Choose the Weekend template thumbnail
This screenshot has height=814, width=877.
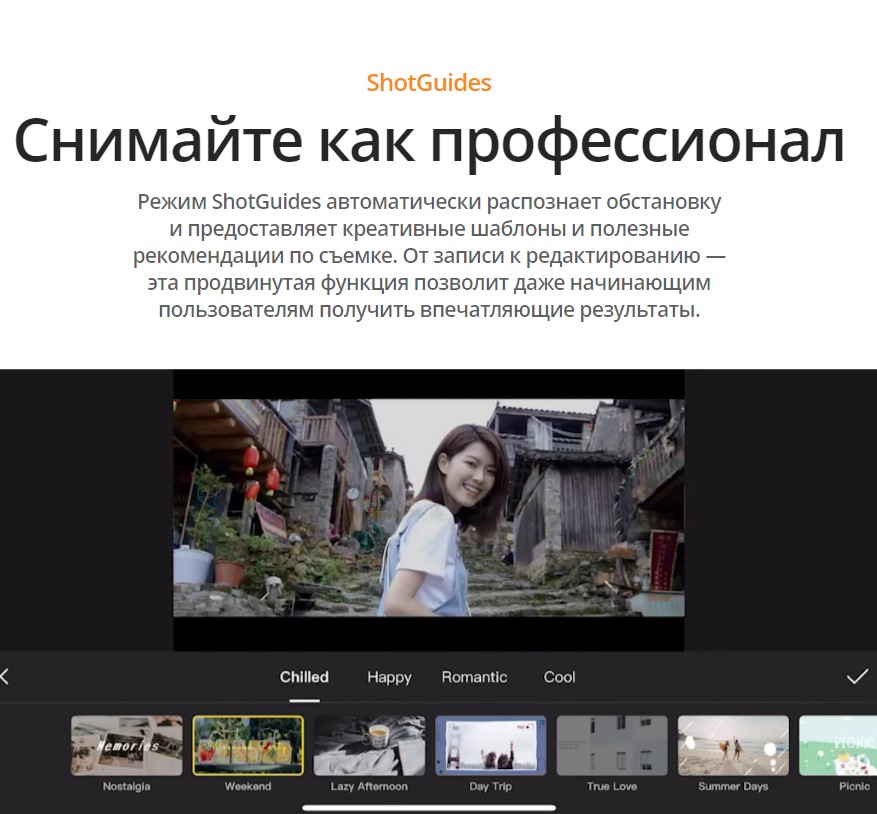(248, 746)
